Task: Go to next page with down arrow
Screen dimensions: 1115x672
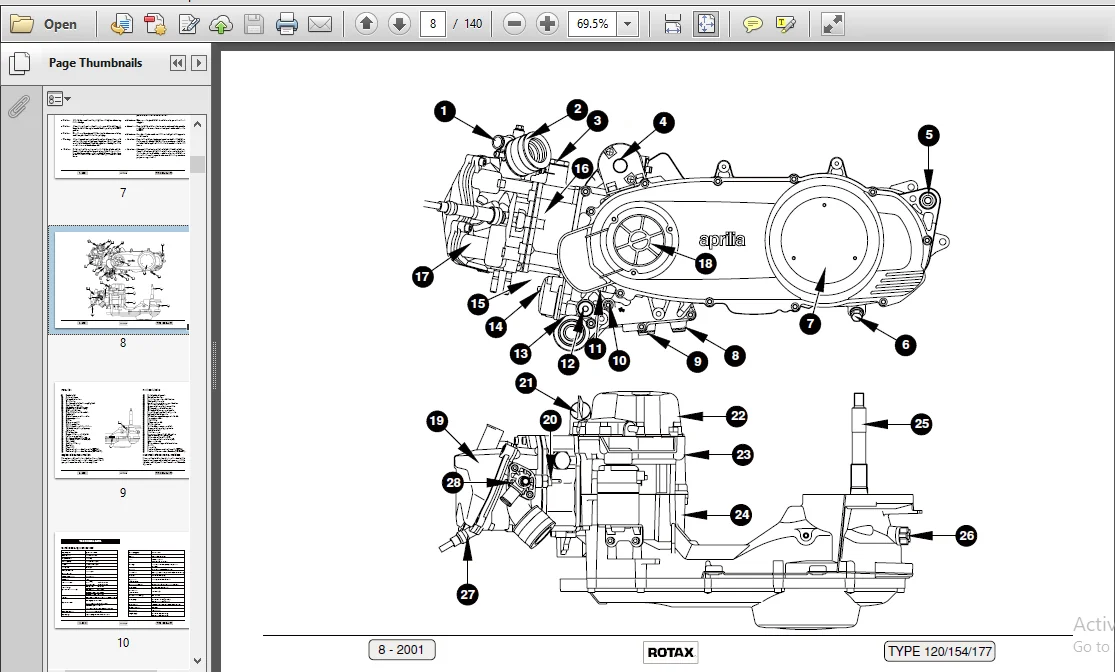Action: pyautogui.click(x=400, y=24)
